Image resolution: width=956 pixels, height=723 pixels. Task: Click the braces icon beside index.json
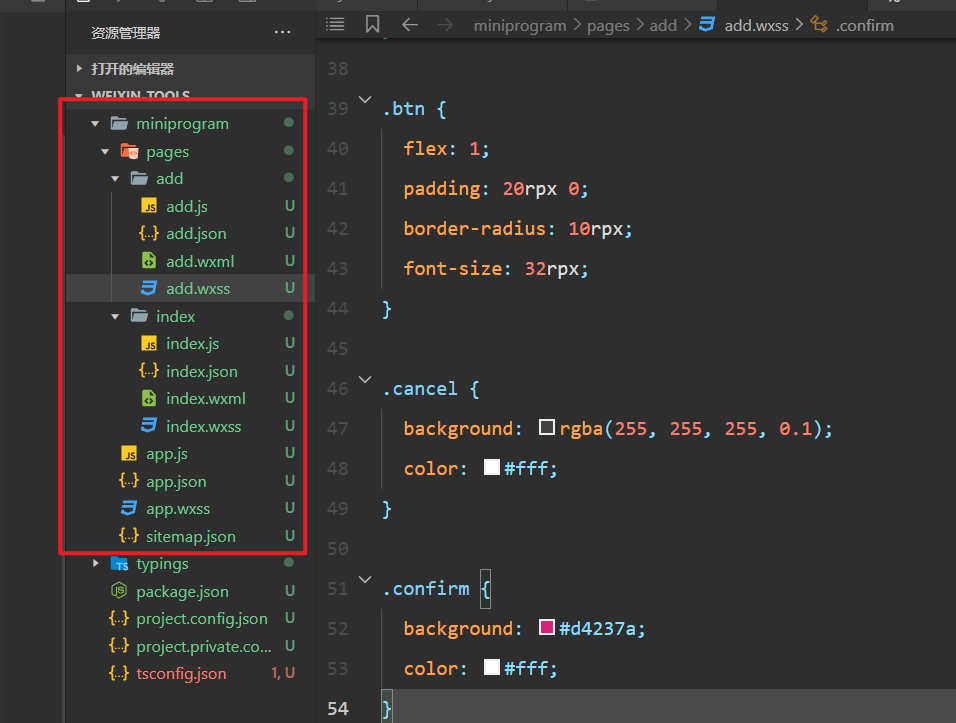point(149,371)
